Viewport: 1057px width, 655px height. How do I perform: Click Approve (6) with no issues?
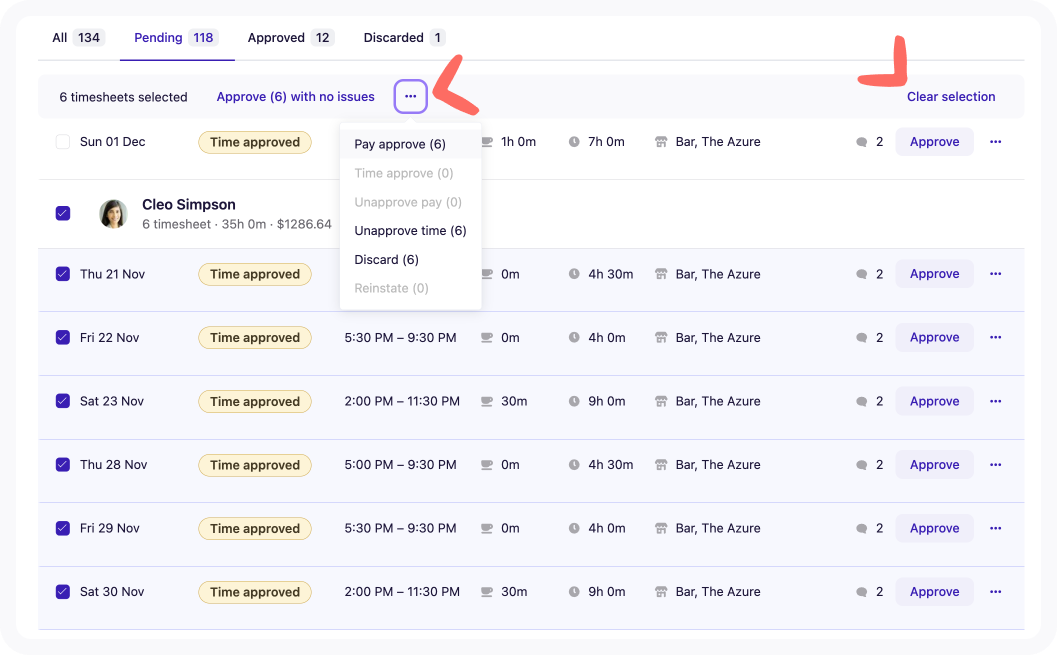295,96
